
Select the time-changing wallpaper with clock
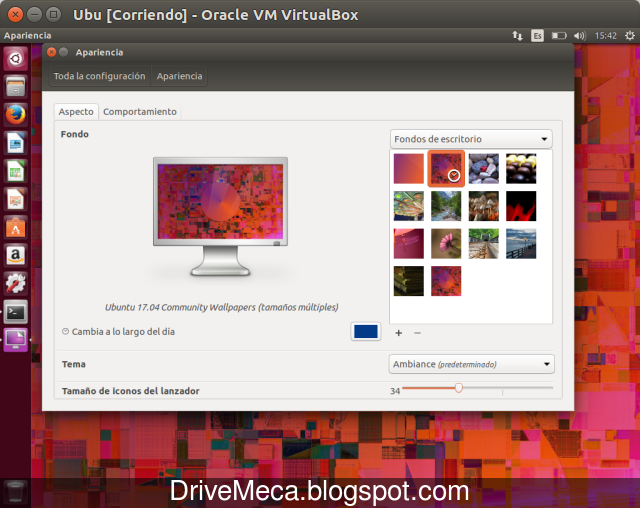tap(446, 169)
